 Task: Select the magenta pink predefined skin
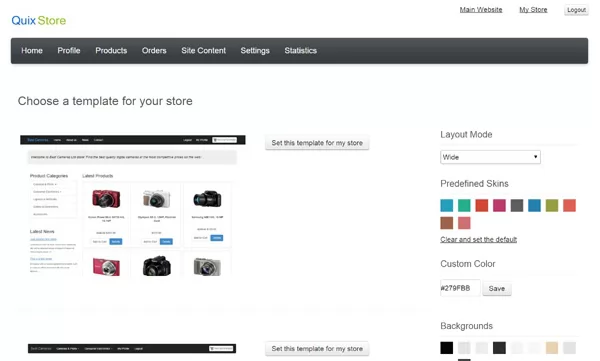[x=499, y=206]
